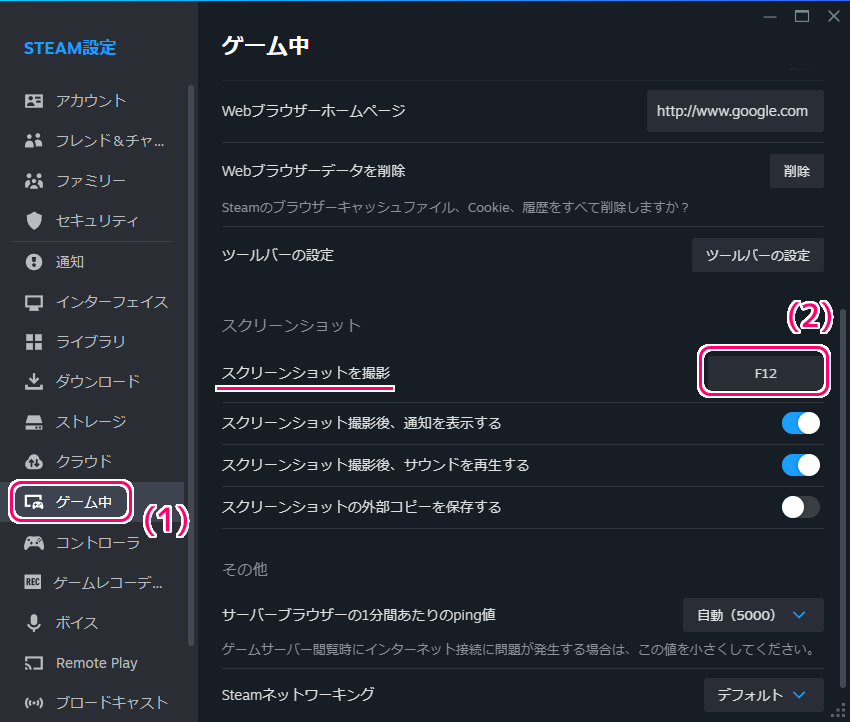
Task: Click the Account card icon in sidebar
Action: tap(34, 101)
